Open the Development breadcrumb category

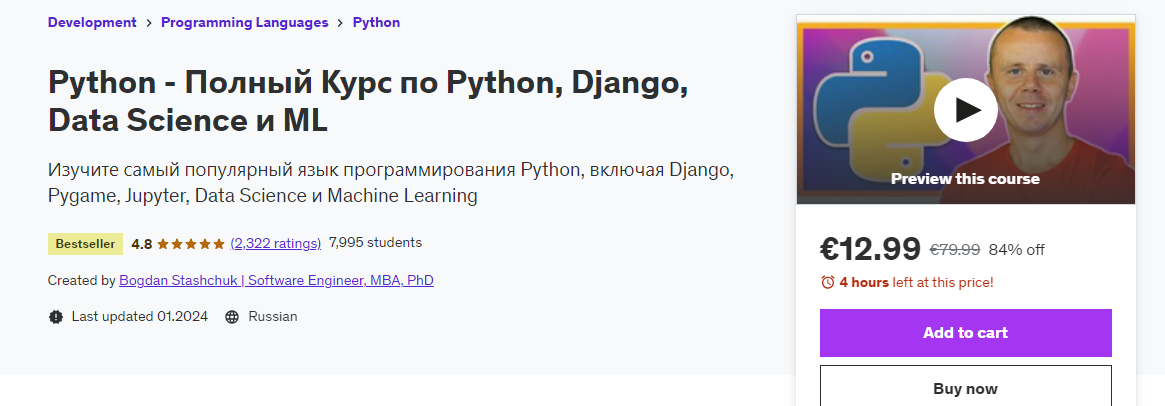click(92, 23)
